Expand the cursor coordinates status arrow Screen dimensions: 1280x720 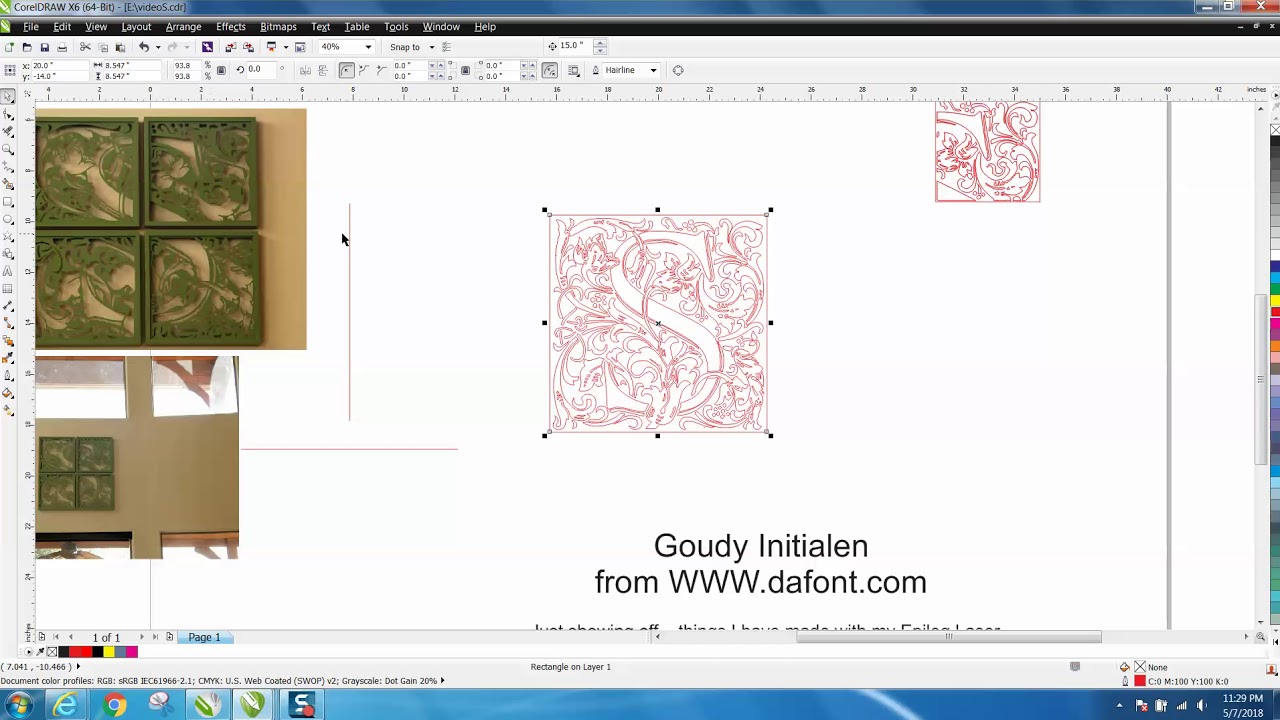[78, 667]
